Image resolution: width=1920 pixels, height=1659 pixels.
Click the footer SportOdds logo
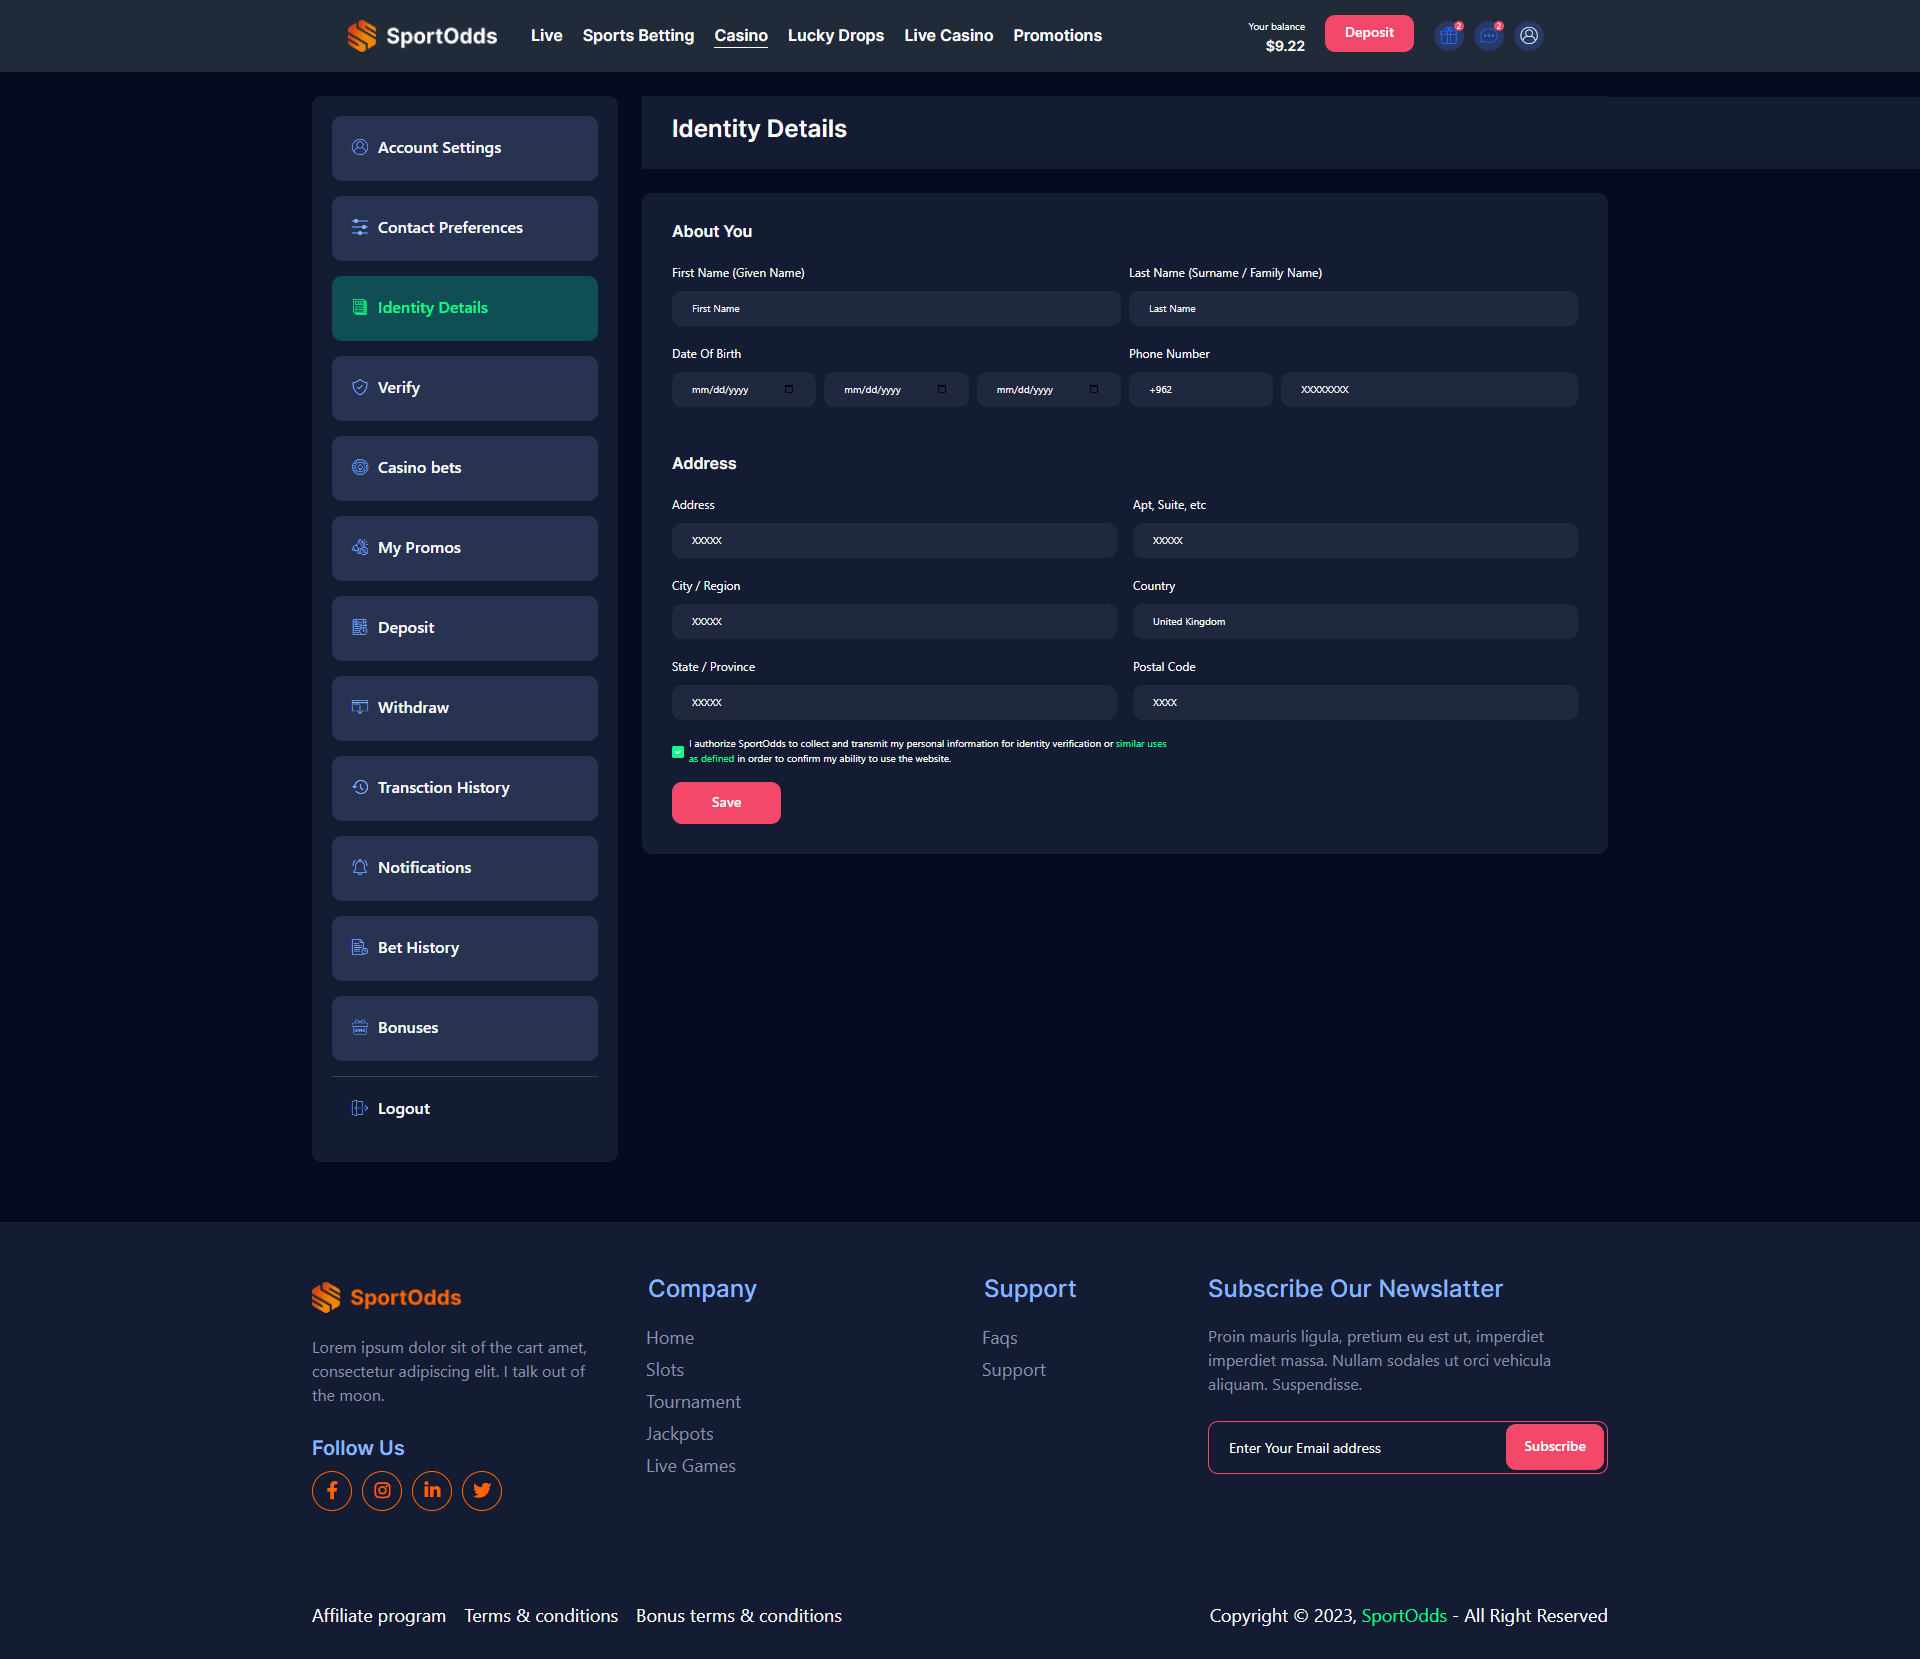point(387,1297)
